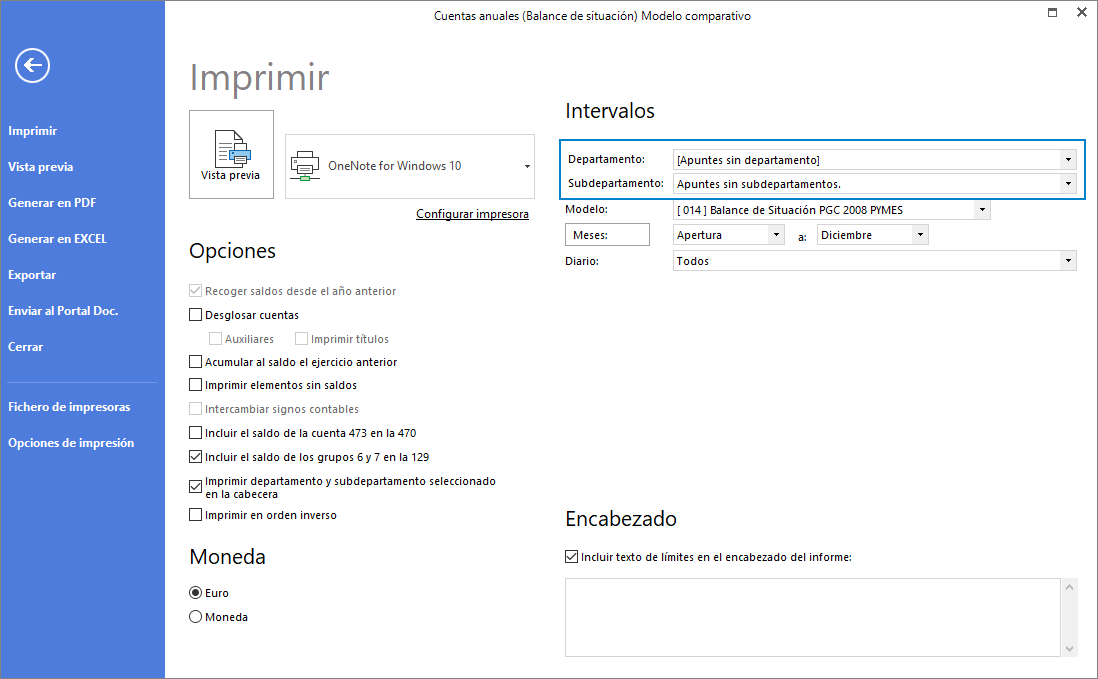Expand the Departamento dropdown

[x=1068, y=160]
